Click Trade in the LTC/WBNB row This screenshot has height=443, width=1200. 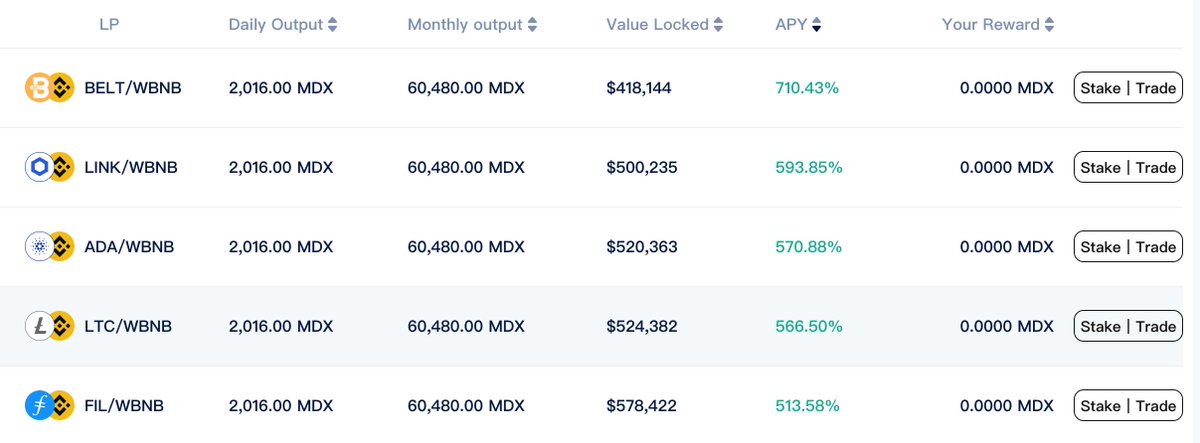tap(1156, 326)
